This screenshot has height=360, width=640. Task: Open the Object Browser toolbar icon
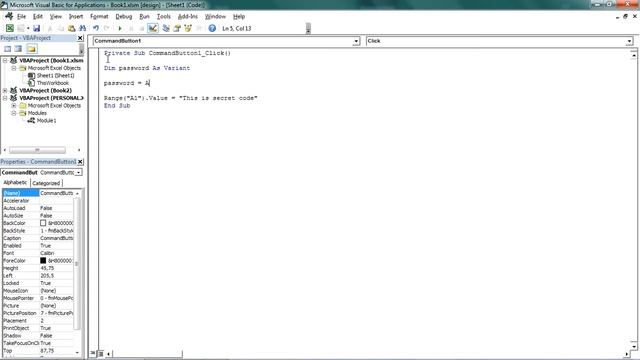point(188,28)
